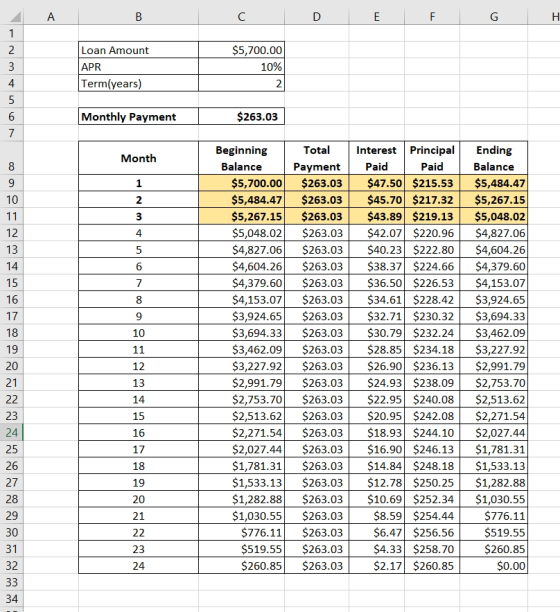Select column E header
This screenshot has width=560, height=612.
[377, 17]
